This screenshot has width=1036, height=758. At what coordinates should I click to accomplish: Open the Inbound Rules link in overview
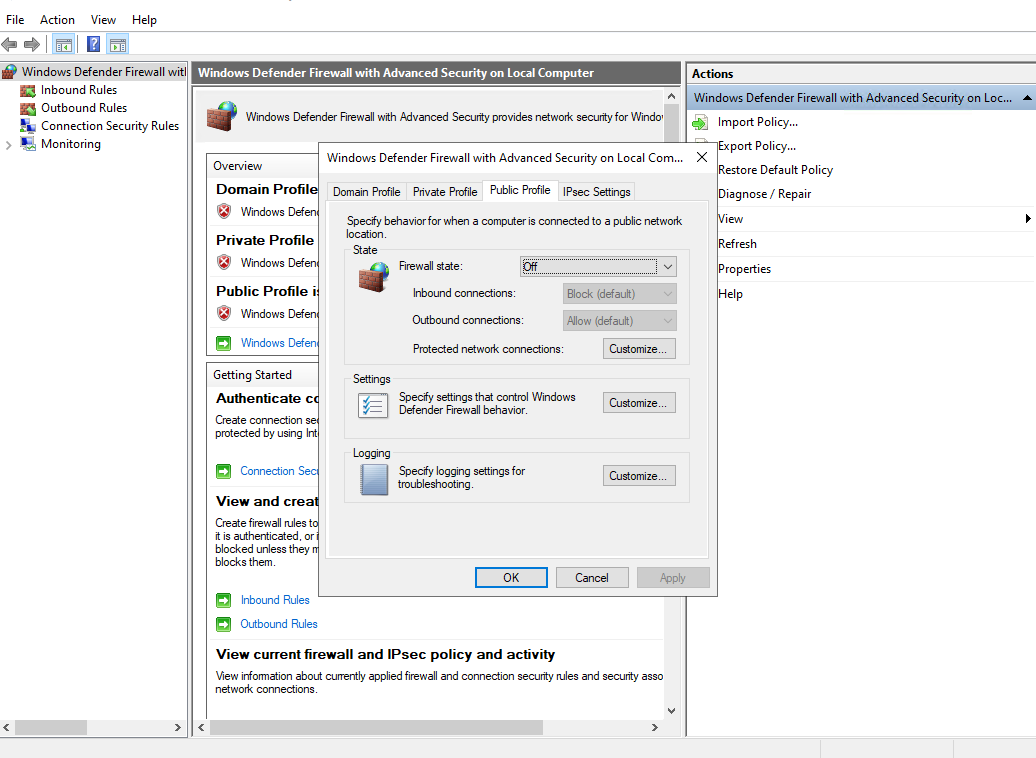pyautogui.click(x=275, y=600)
